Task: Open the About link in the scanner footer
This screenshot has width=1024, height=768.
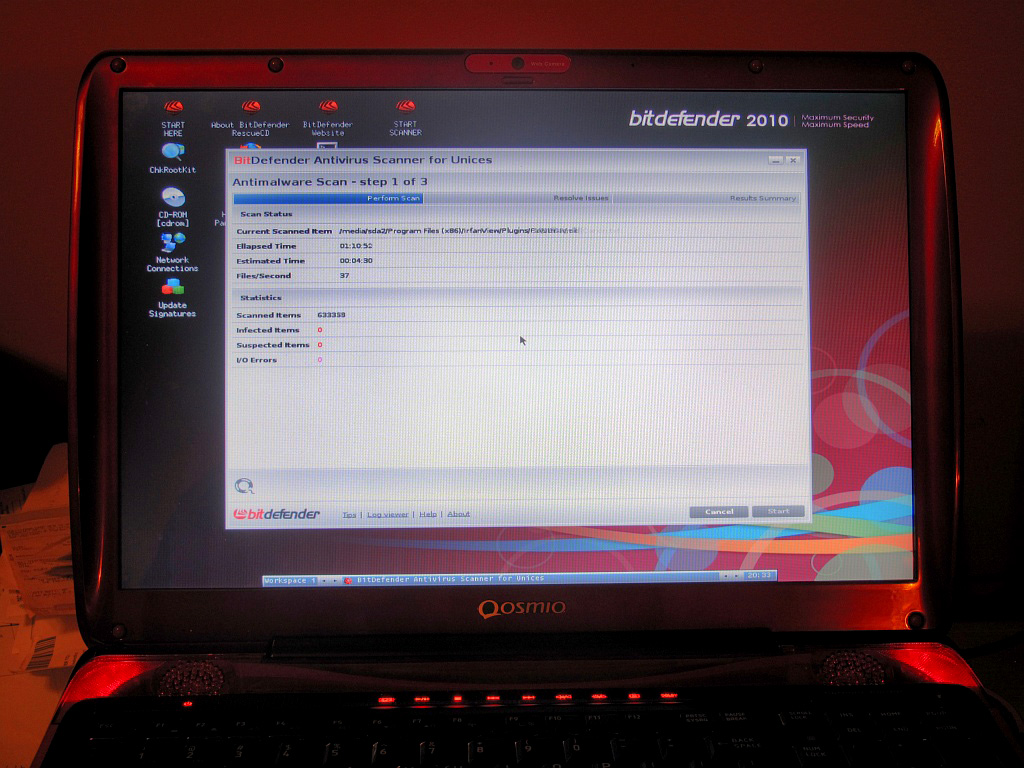Action: point(458,514)
